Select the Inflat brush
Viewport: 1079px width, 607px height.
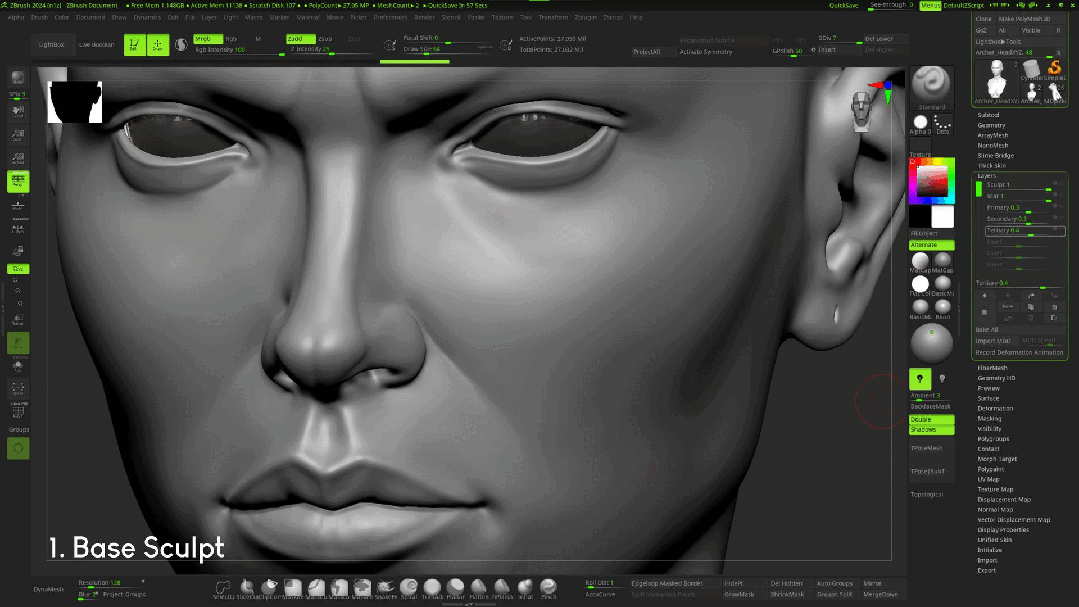tap(525, 588)
